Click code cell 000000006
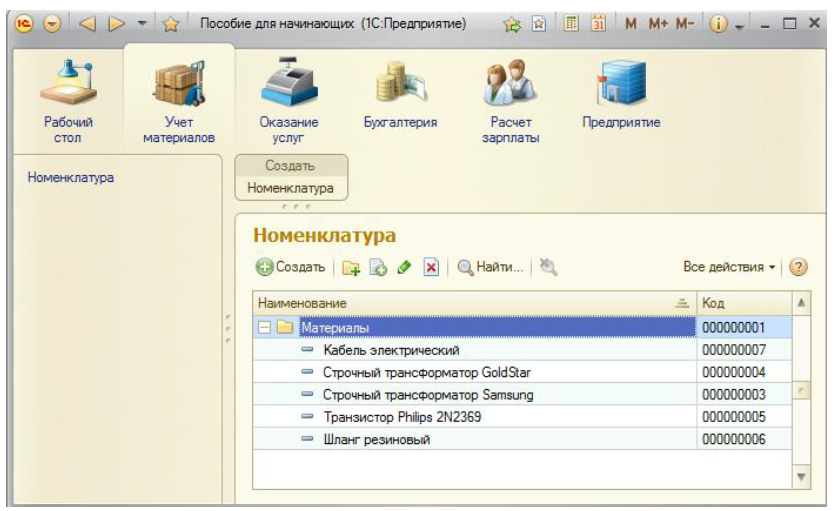 [x=744, y=439]
